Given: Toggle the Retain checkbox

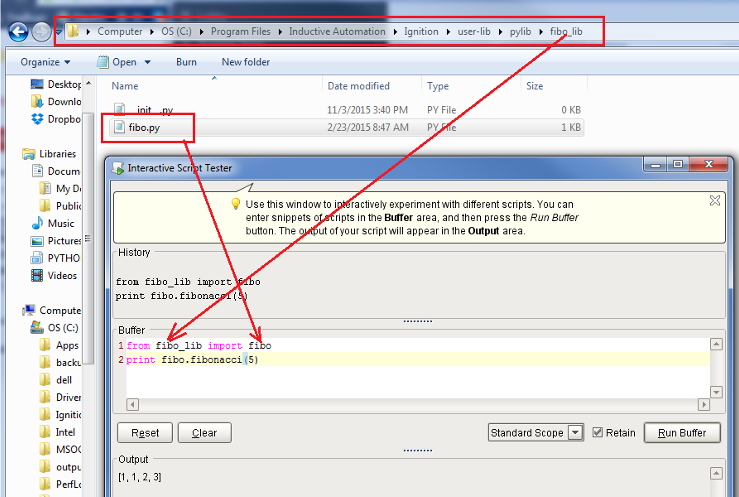Looking at the screenshot, I should pos(598,432).
